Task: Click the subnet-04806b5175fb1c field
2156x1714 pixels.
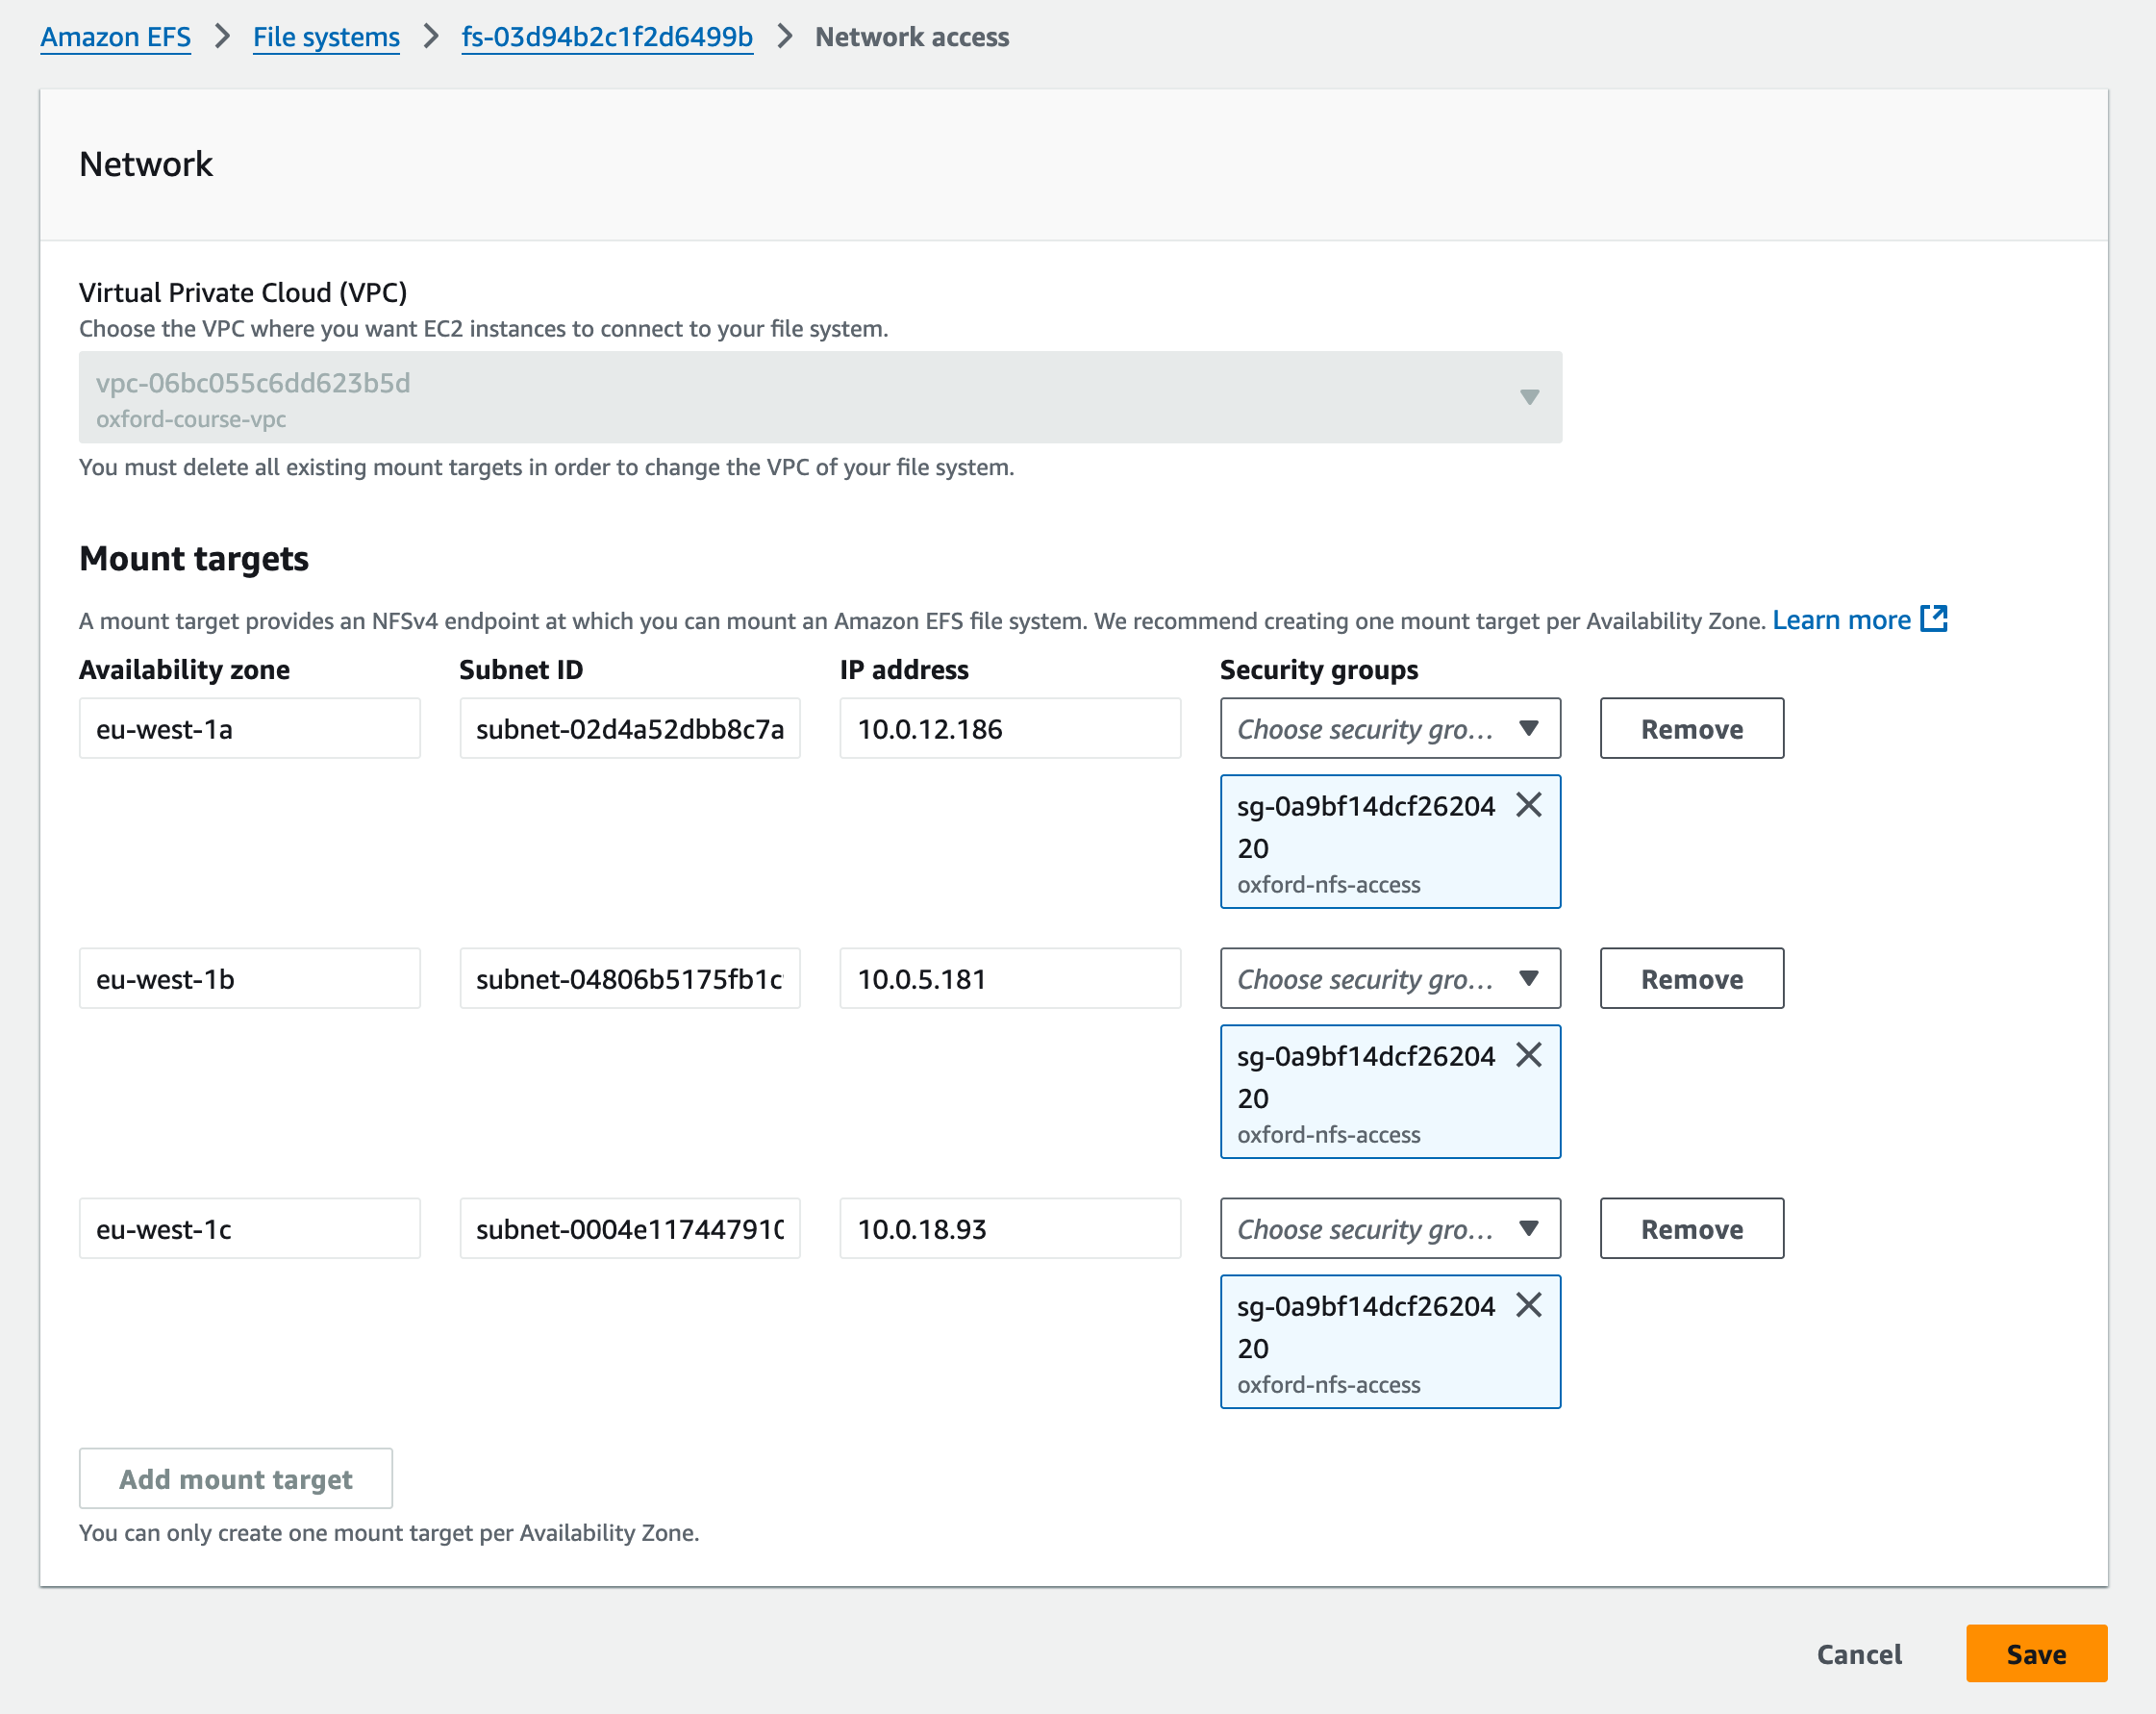Action: 629,979
